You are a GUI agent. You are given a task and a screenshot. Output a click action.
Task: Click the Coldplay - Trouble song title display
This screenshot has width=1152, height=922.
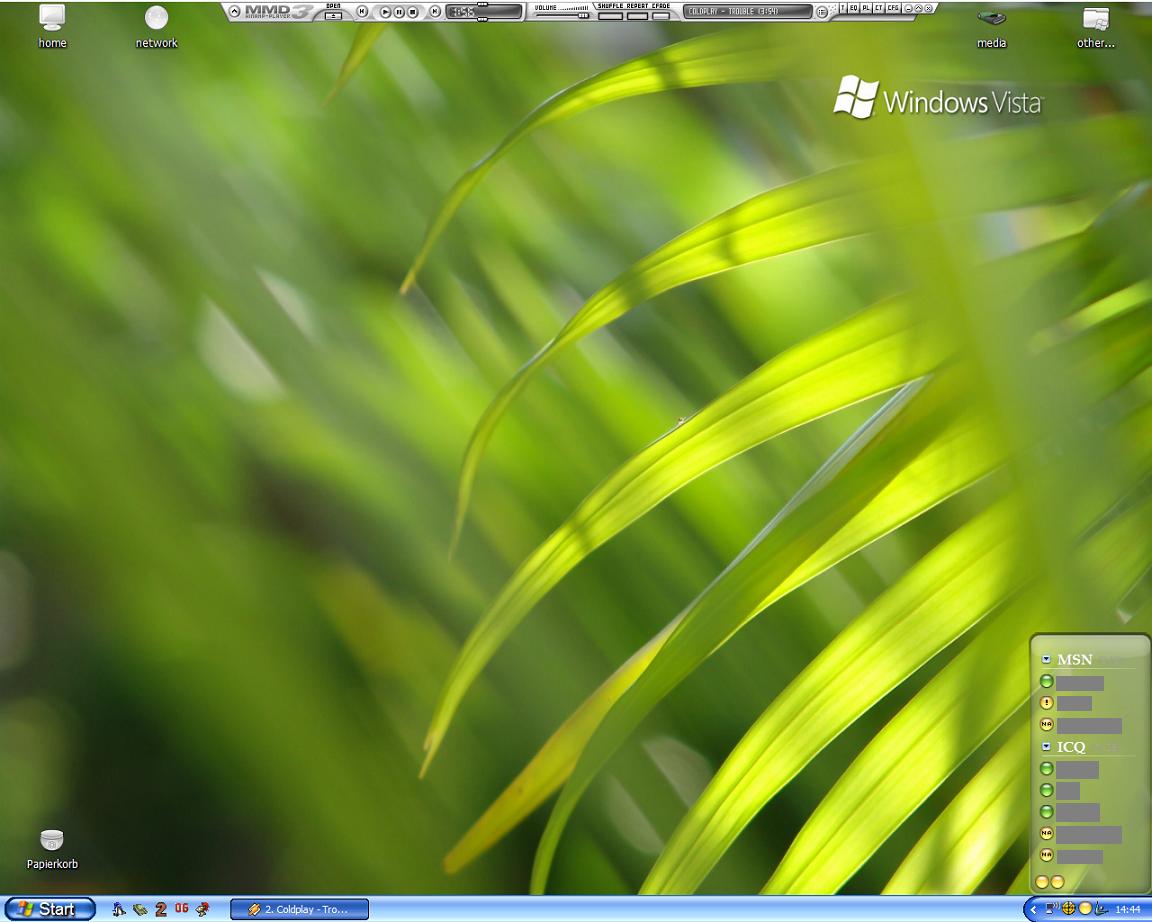(x=747, y=11)
